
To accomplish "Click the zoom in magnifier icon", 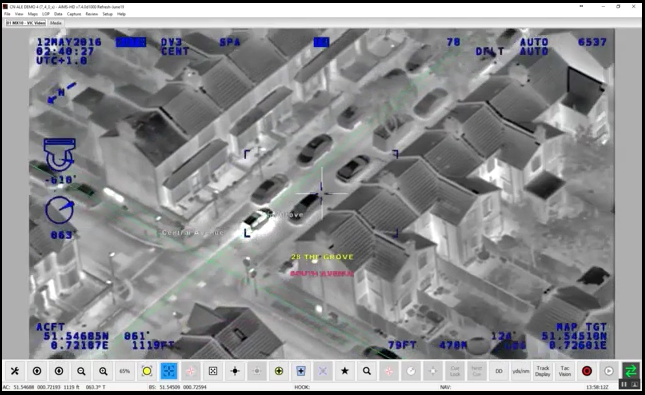I will 103,371.
